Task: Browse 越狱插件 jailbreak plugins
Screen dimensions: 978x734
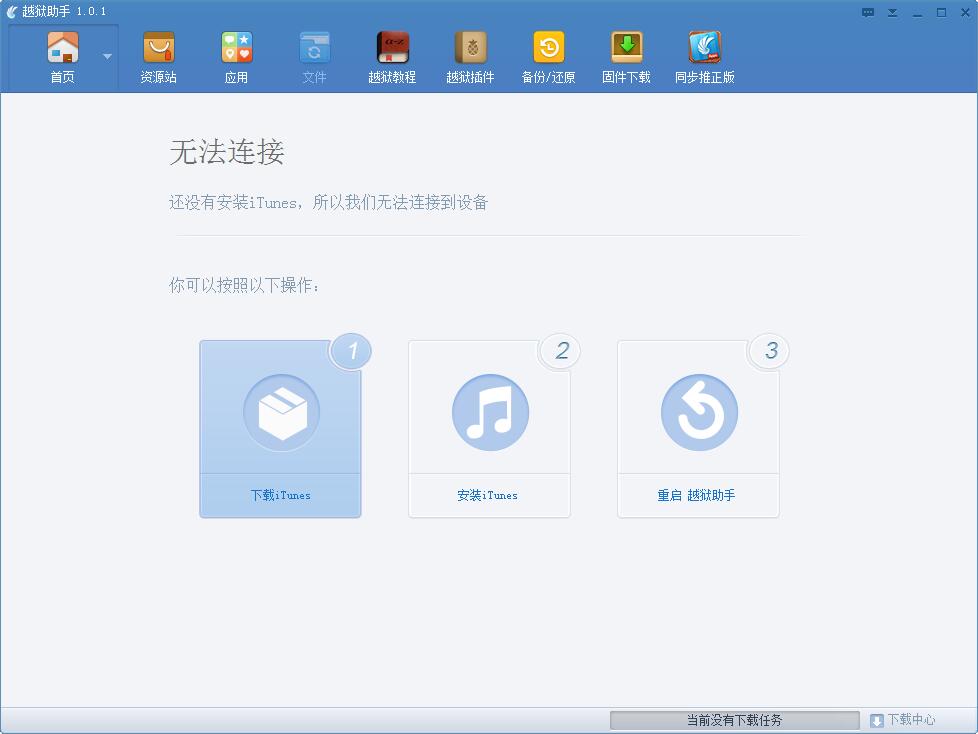Action: pos(470,55)
